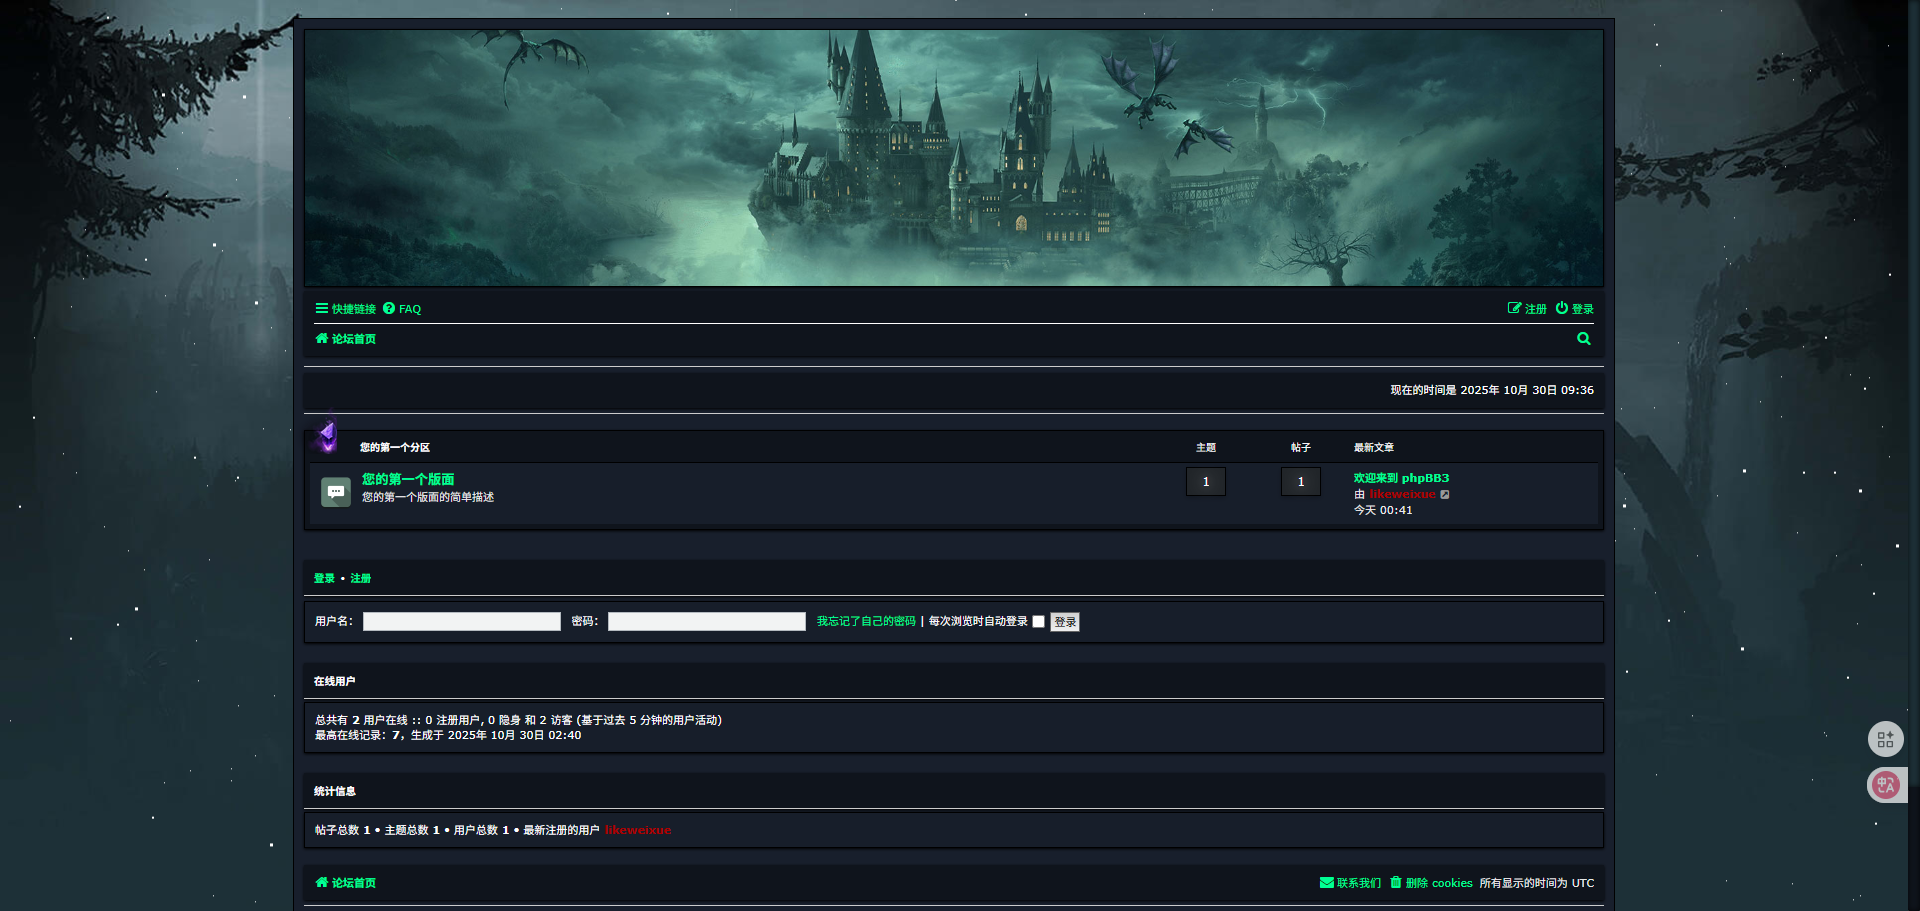Click the grid widget floating button
Screen dimensions: 1920x911
click(1885, 739)
